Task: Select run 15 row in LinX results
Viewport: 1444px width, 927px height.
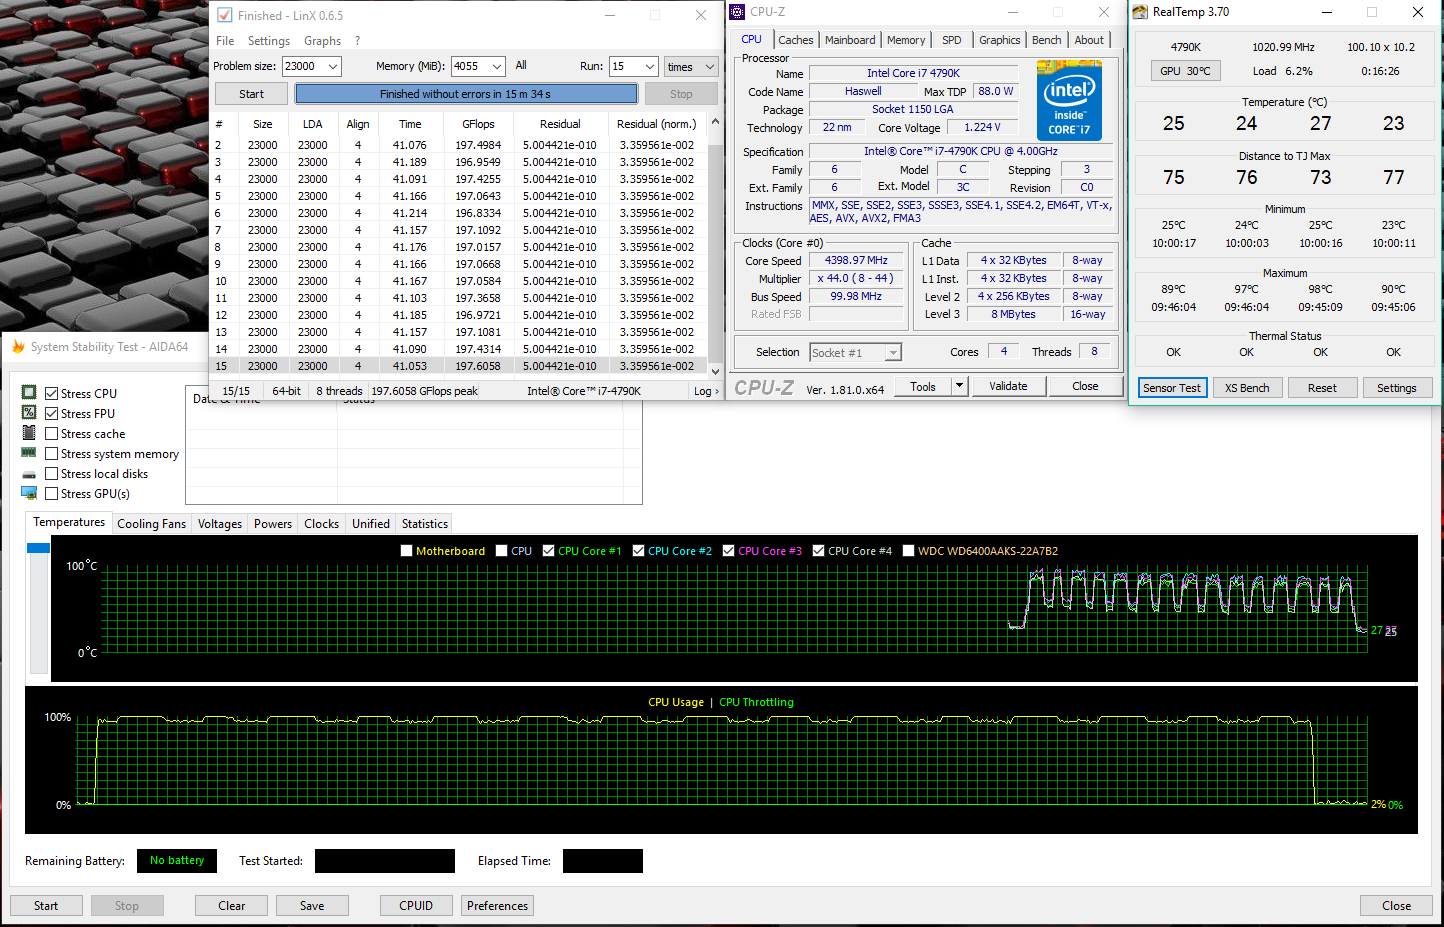Action: (459, 366)
